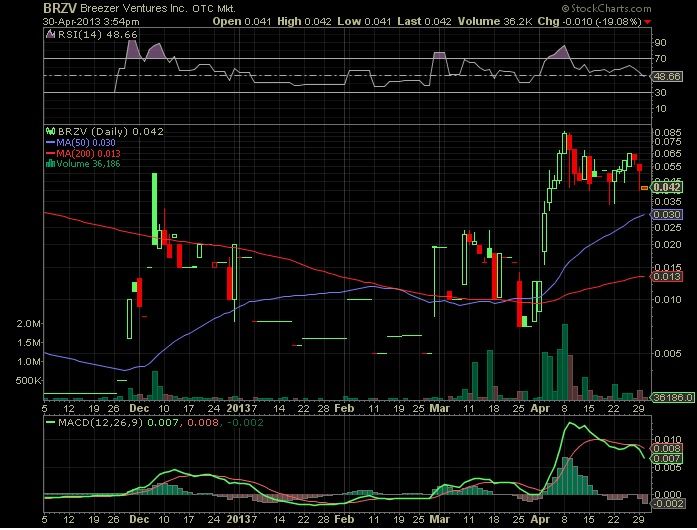Click the 0.008 signal tag on MACD axis
Image resolution: width=697 pixels, height=530 pixels.
click(667, 448)
